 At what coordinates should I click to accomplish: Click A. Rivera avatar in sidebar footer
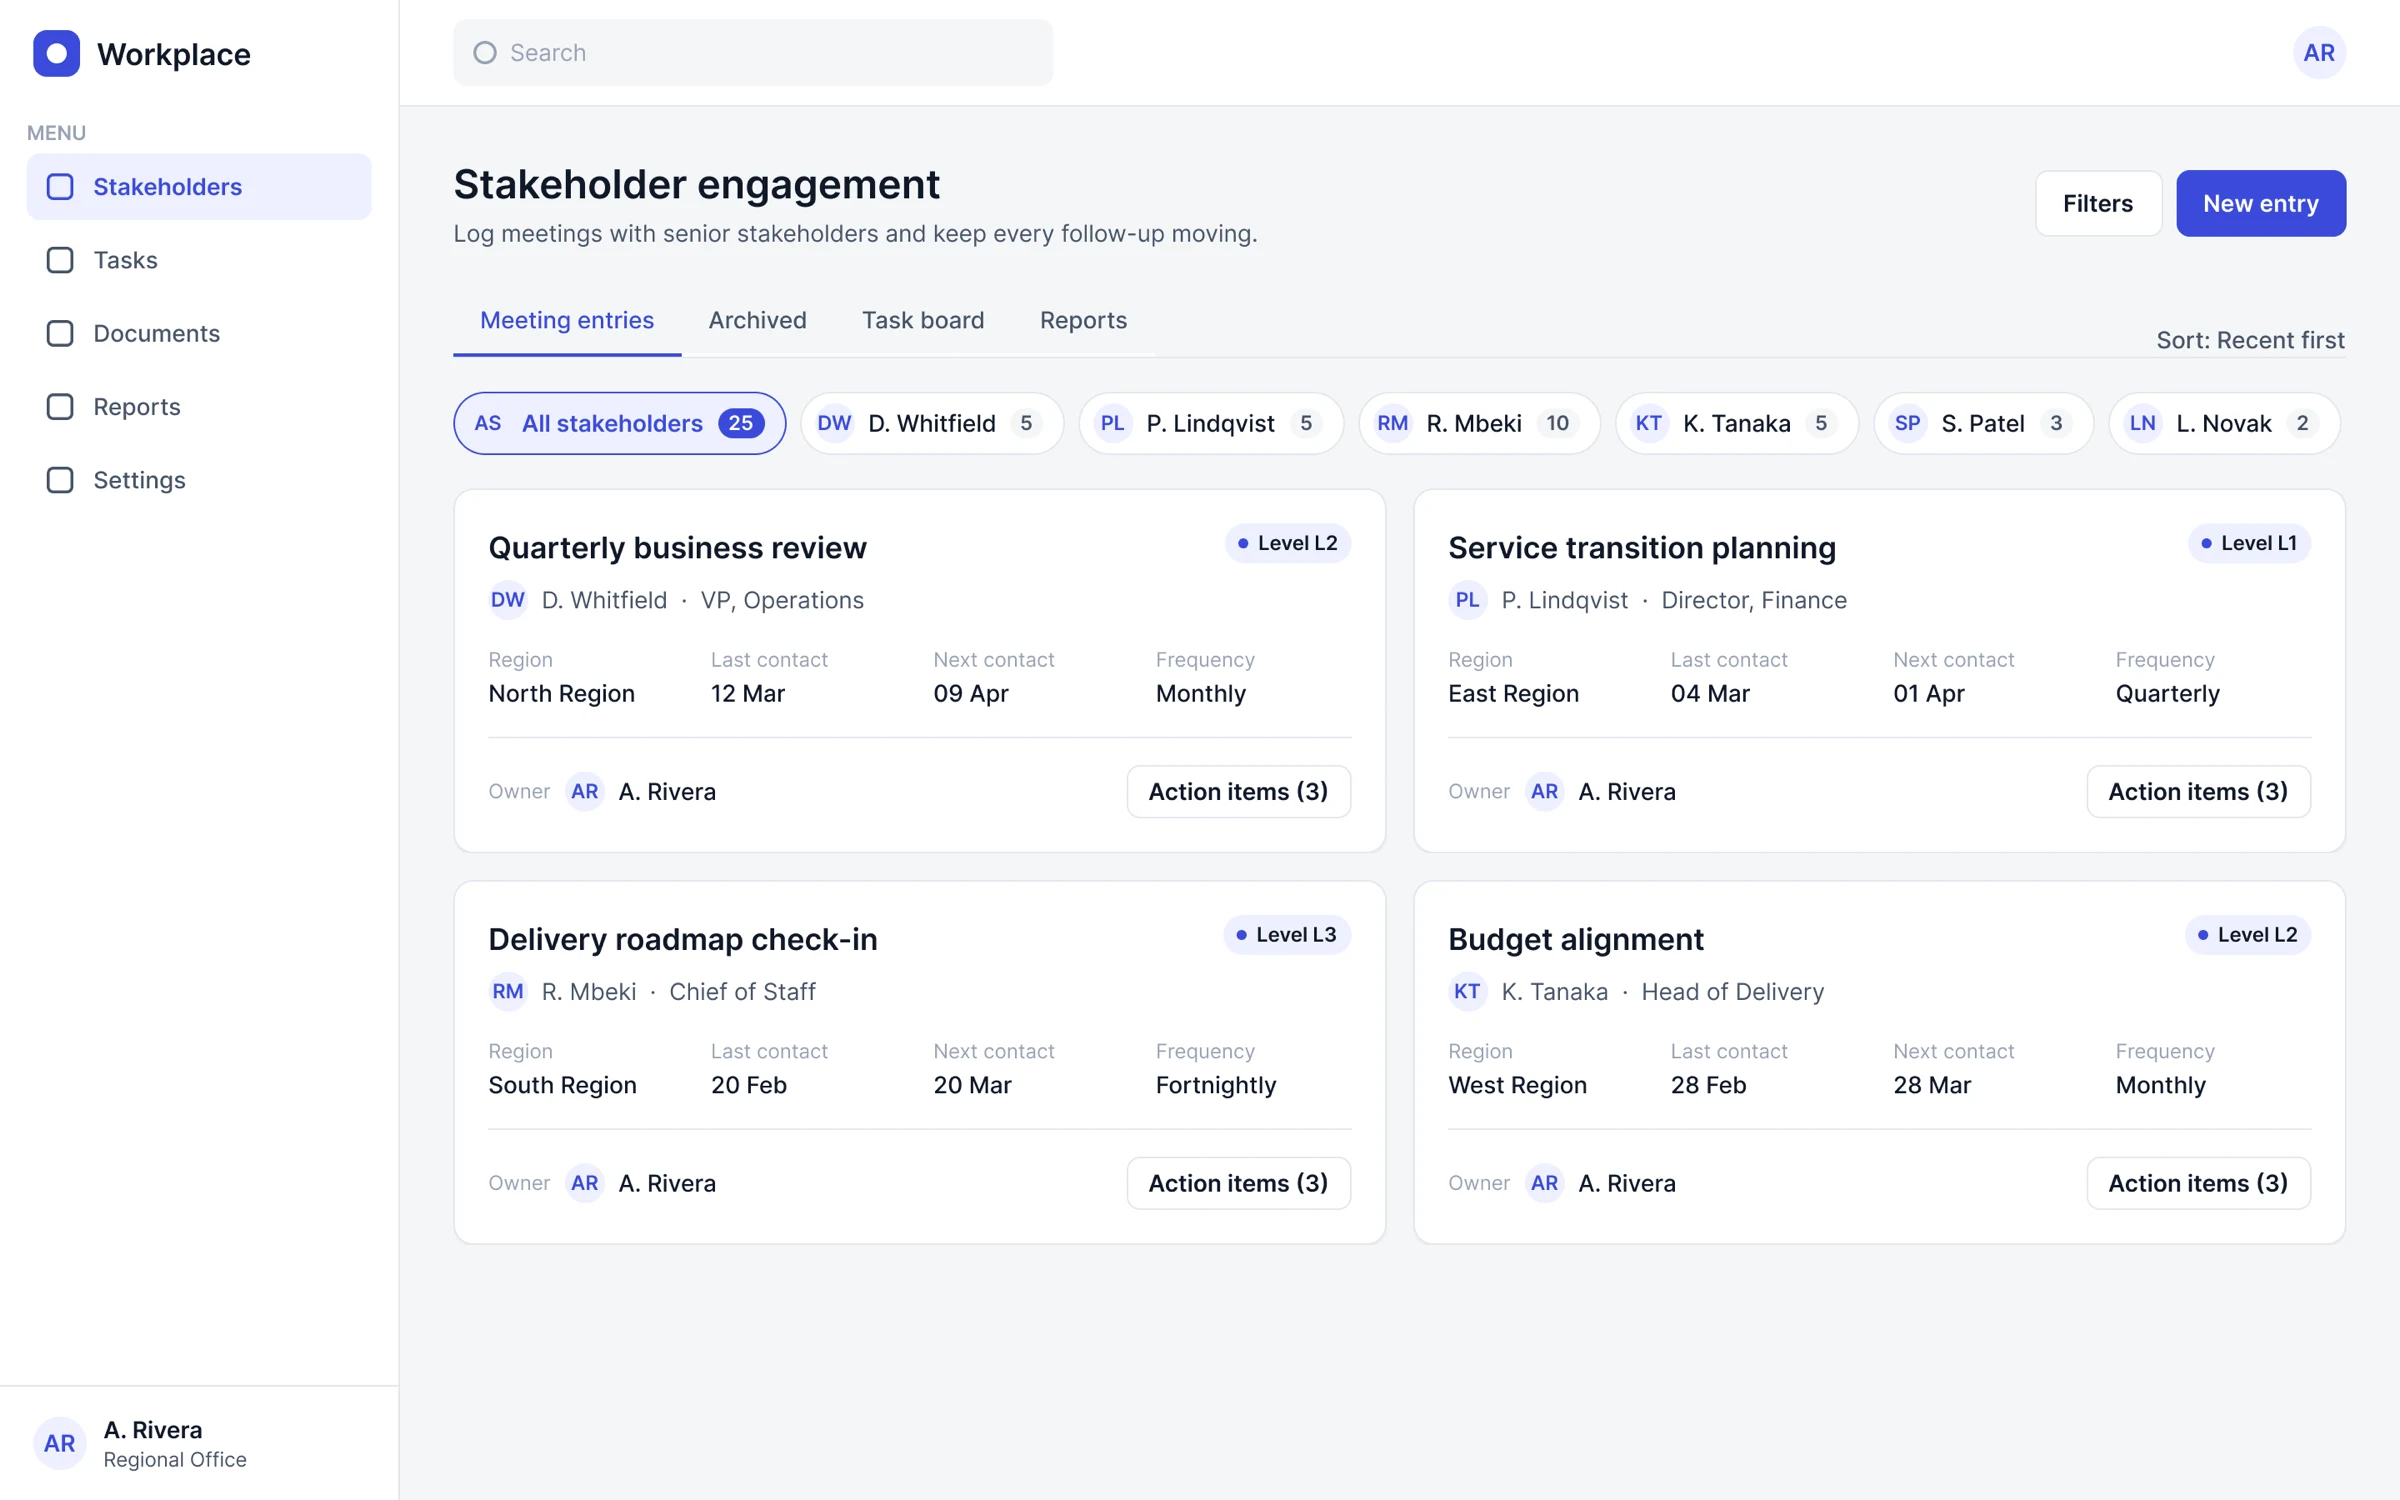(59, 1443)
